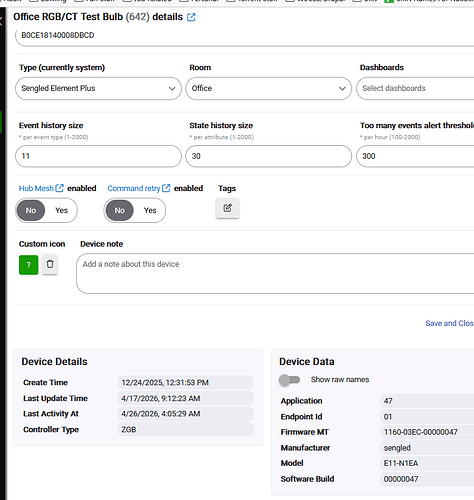Click the Hub Mesh link

pyautogui.click(x=36, y=188)
